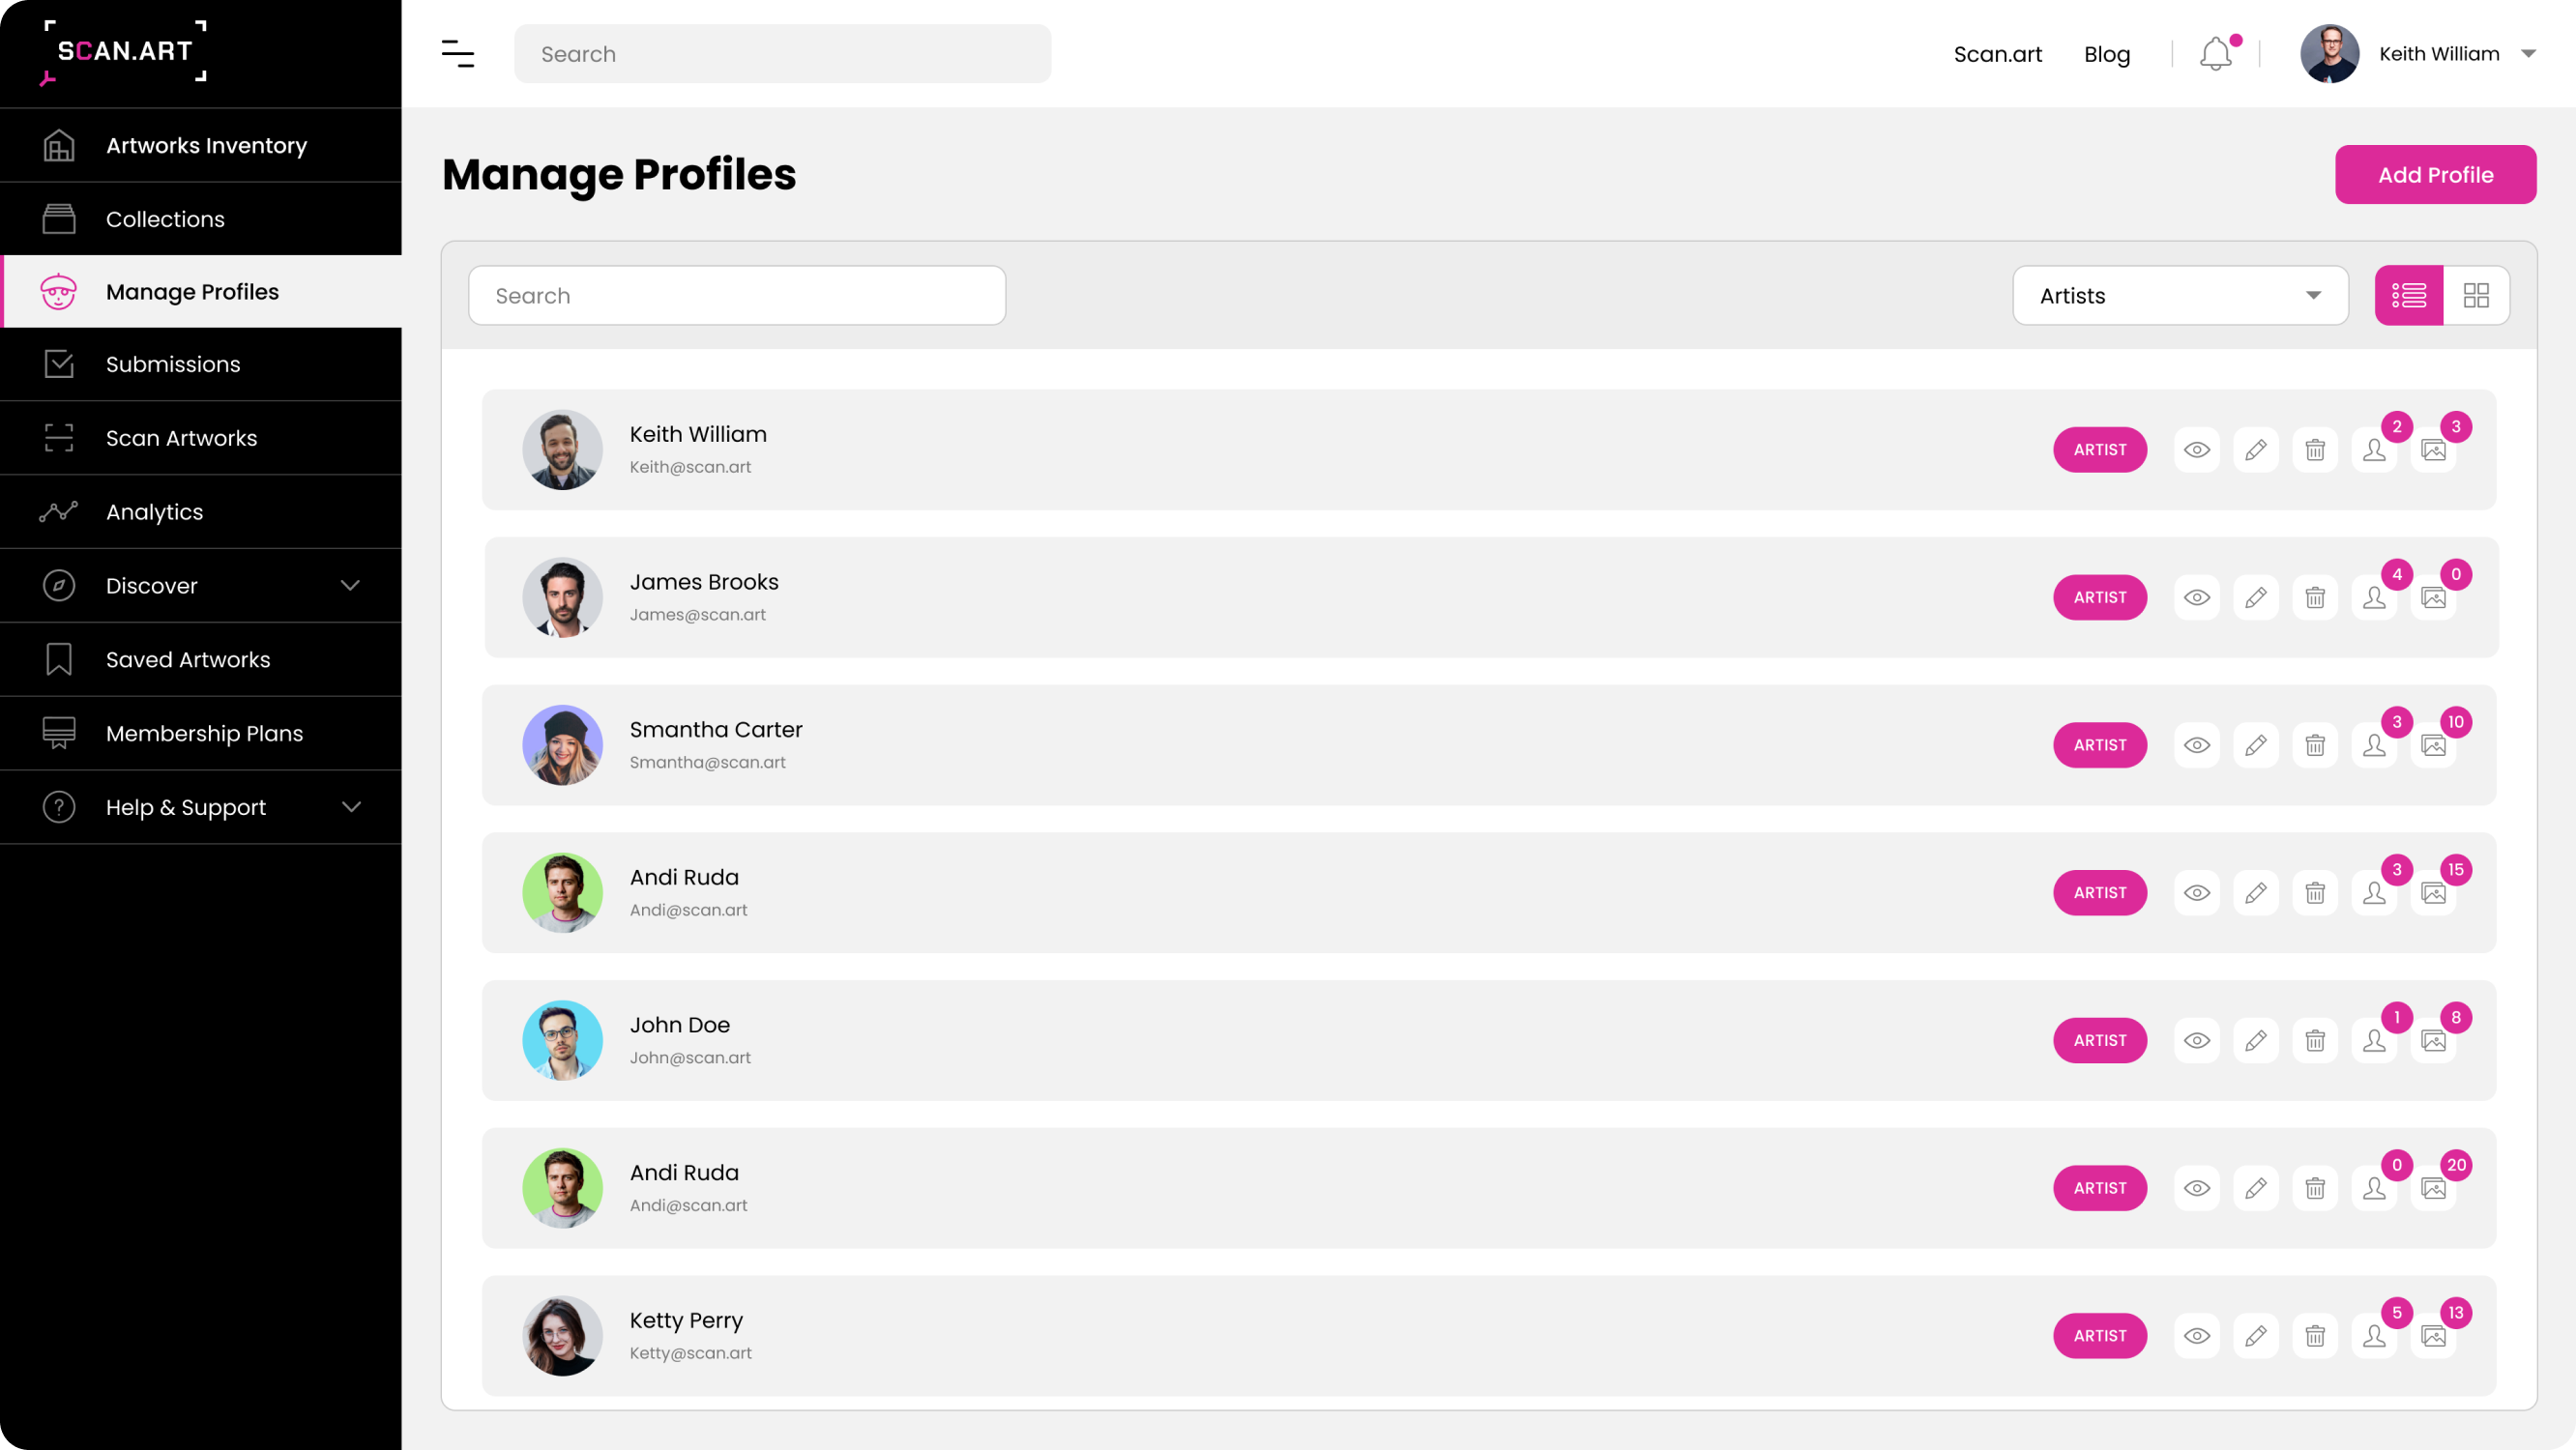Click the Add Profile button
This screenshot has height=1450, width=2576.
pyautogui.click(x=2435, y=174)
